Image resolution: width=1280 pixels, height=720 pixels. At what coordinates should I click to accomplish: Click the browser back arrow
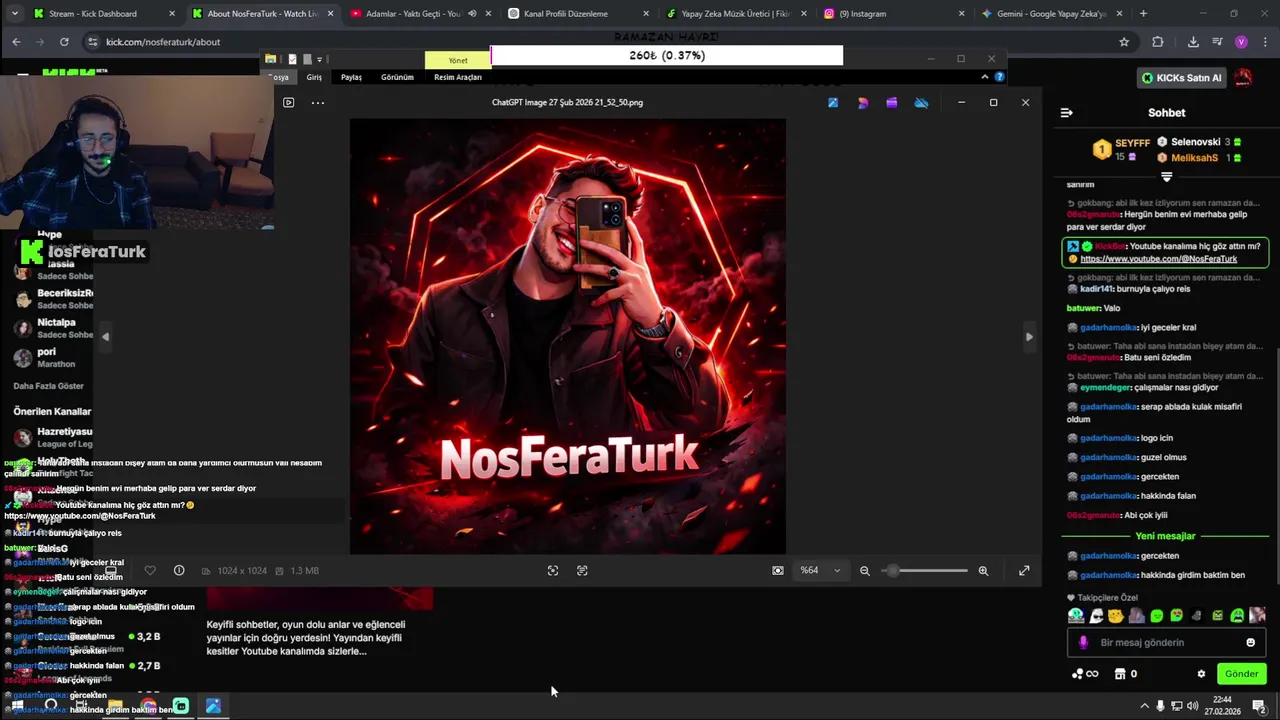pos(16,42)
